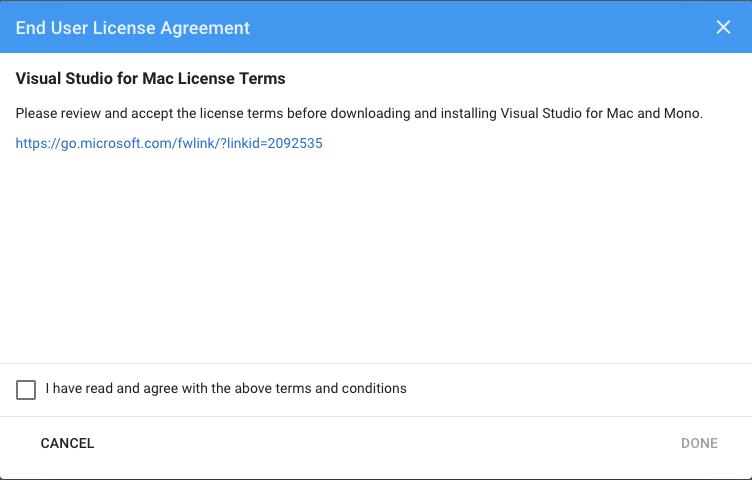Screen dimensions: 752x480
Task: Select the word 'Mono' in the description
Action: pyautogui.click(x=682, y=114)
